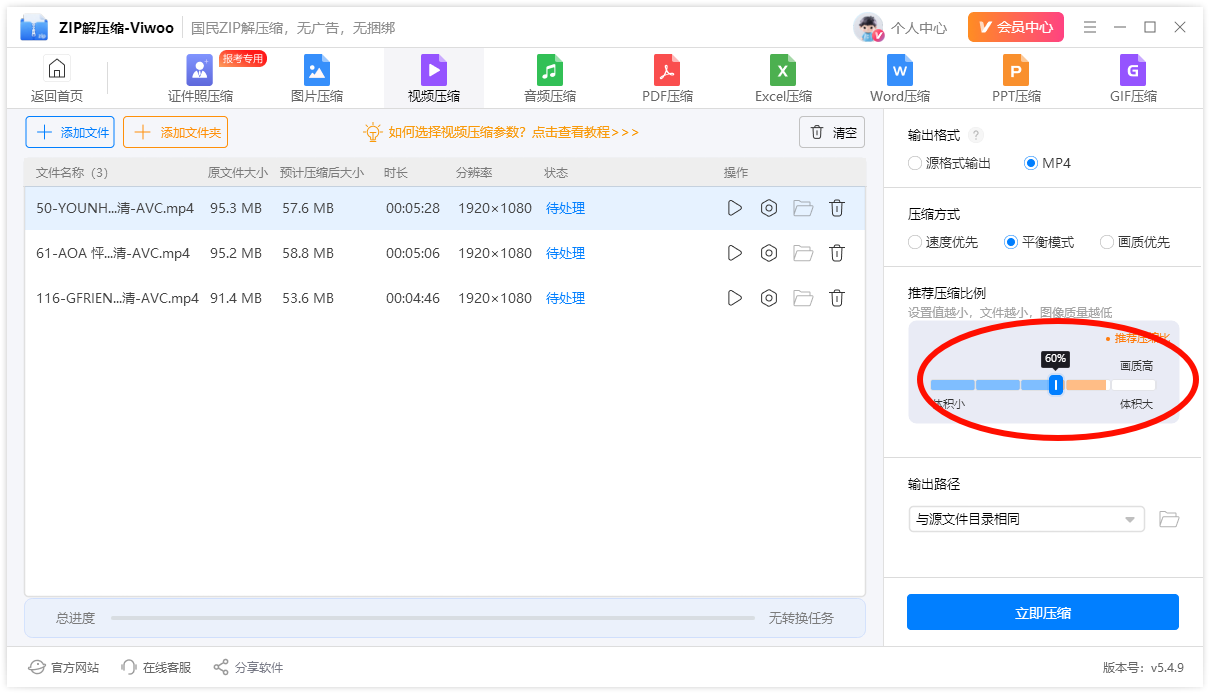Image resolution: width=1210 pixels, height=694 pixels.
Task: Open settings for 50-YOUNH file
Action: pyautogui.click(x=769, y=208)
